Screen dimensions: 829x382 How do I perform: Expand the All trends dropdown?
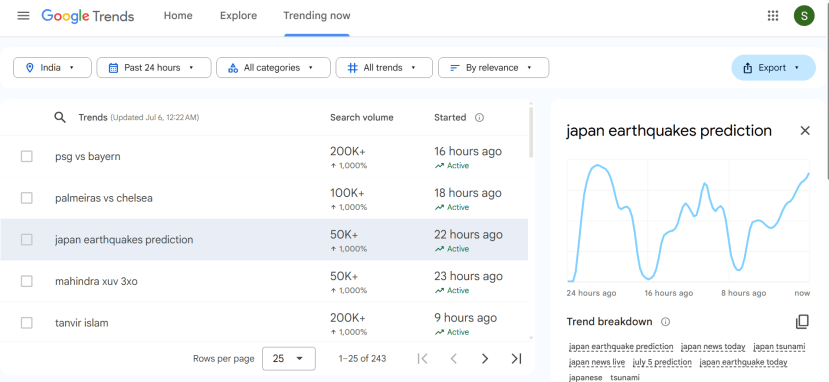click(384, 68)
